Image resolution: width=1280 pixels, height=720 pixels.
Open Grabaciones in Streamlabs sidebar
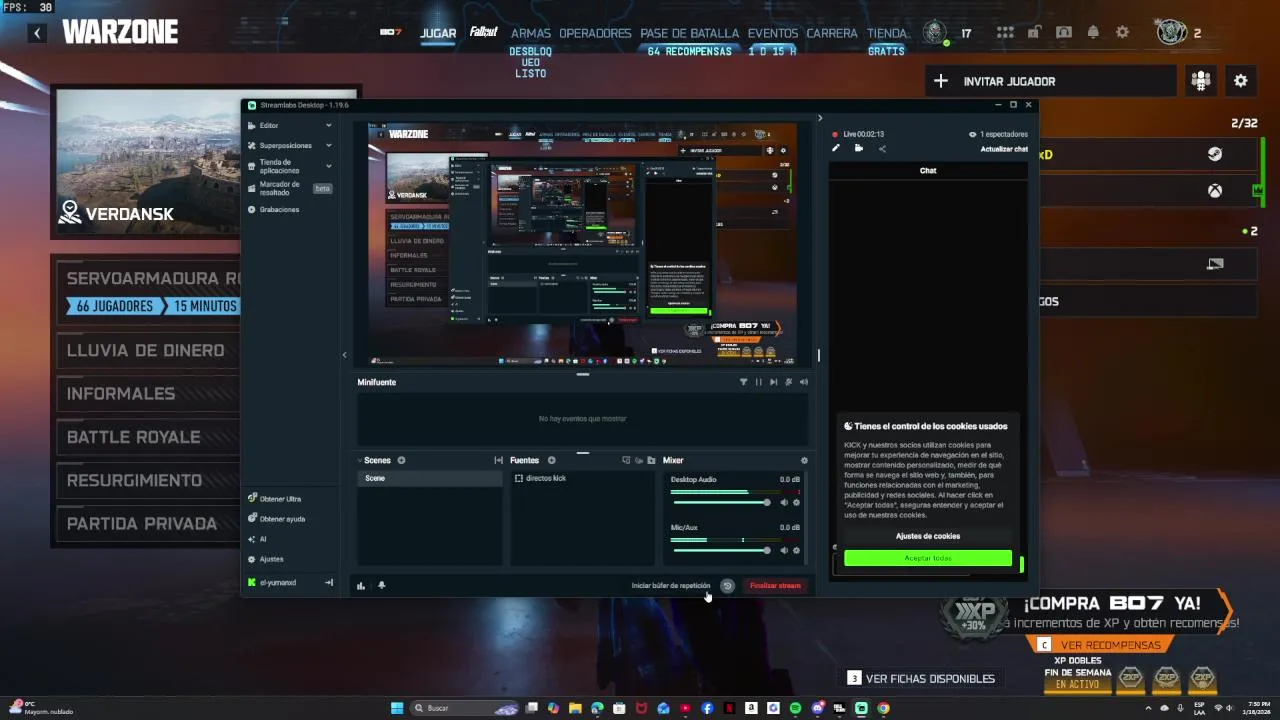[x=279, y=209]
